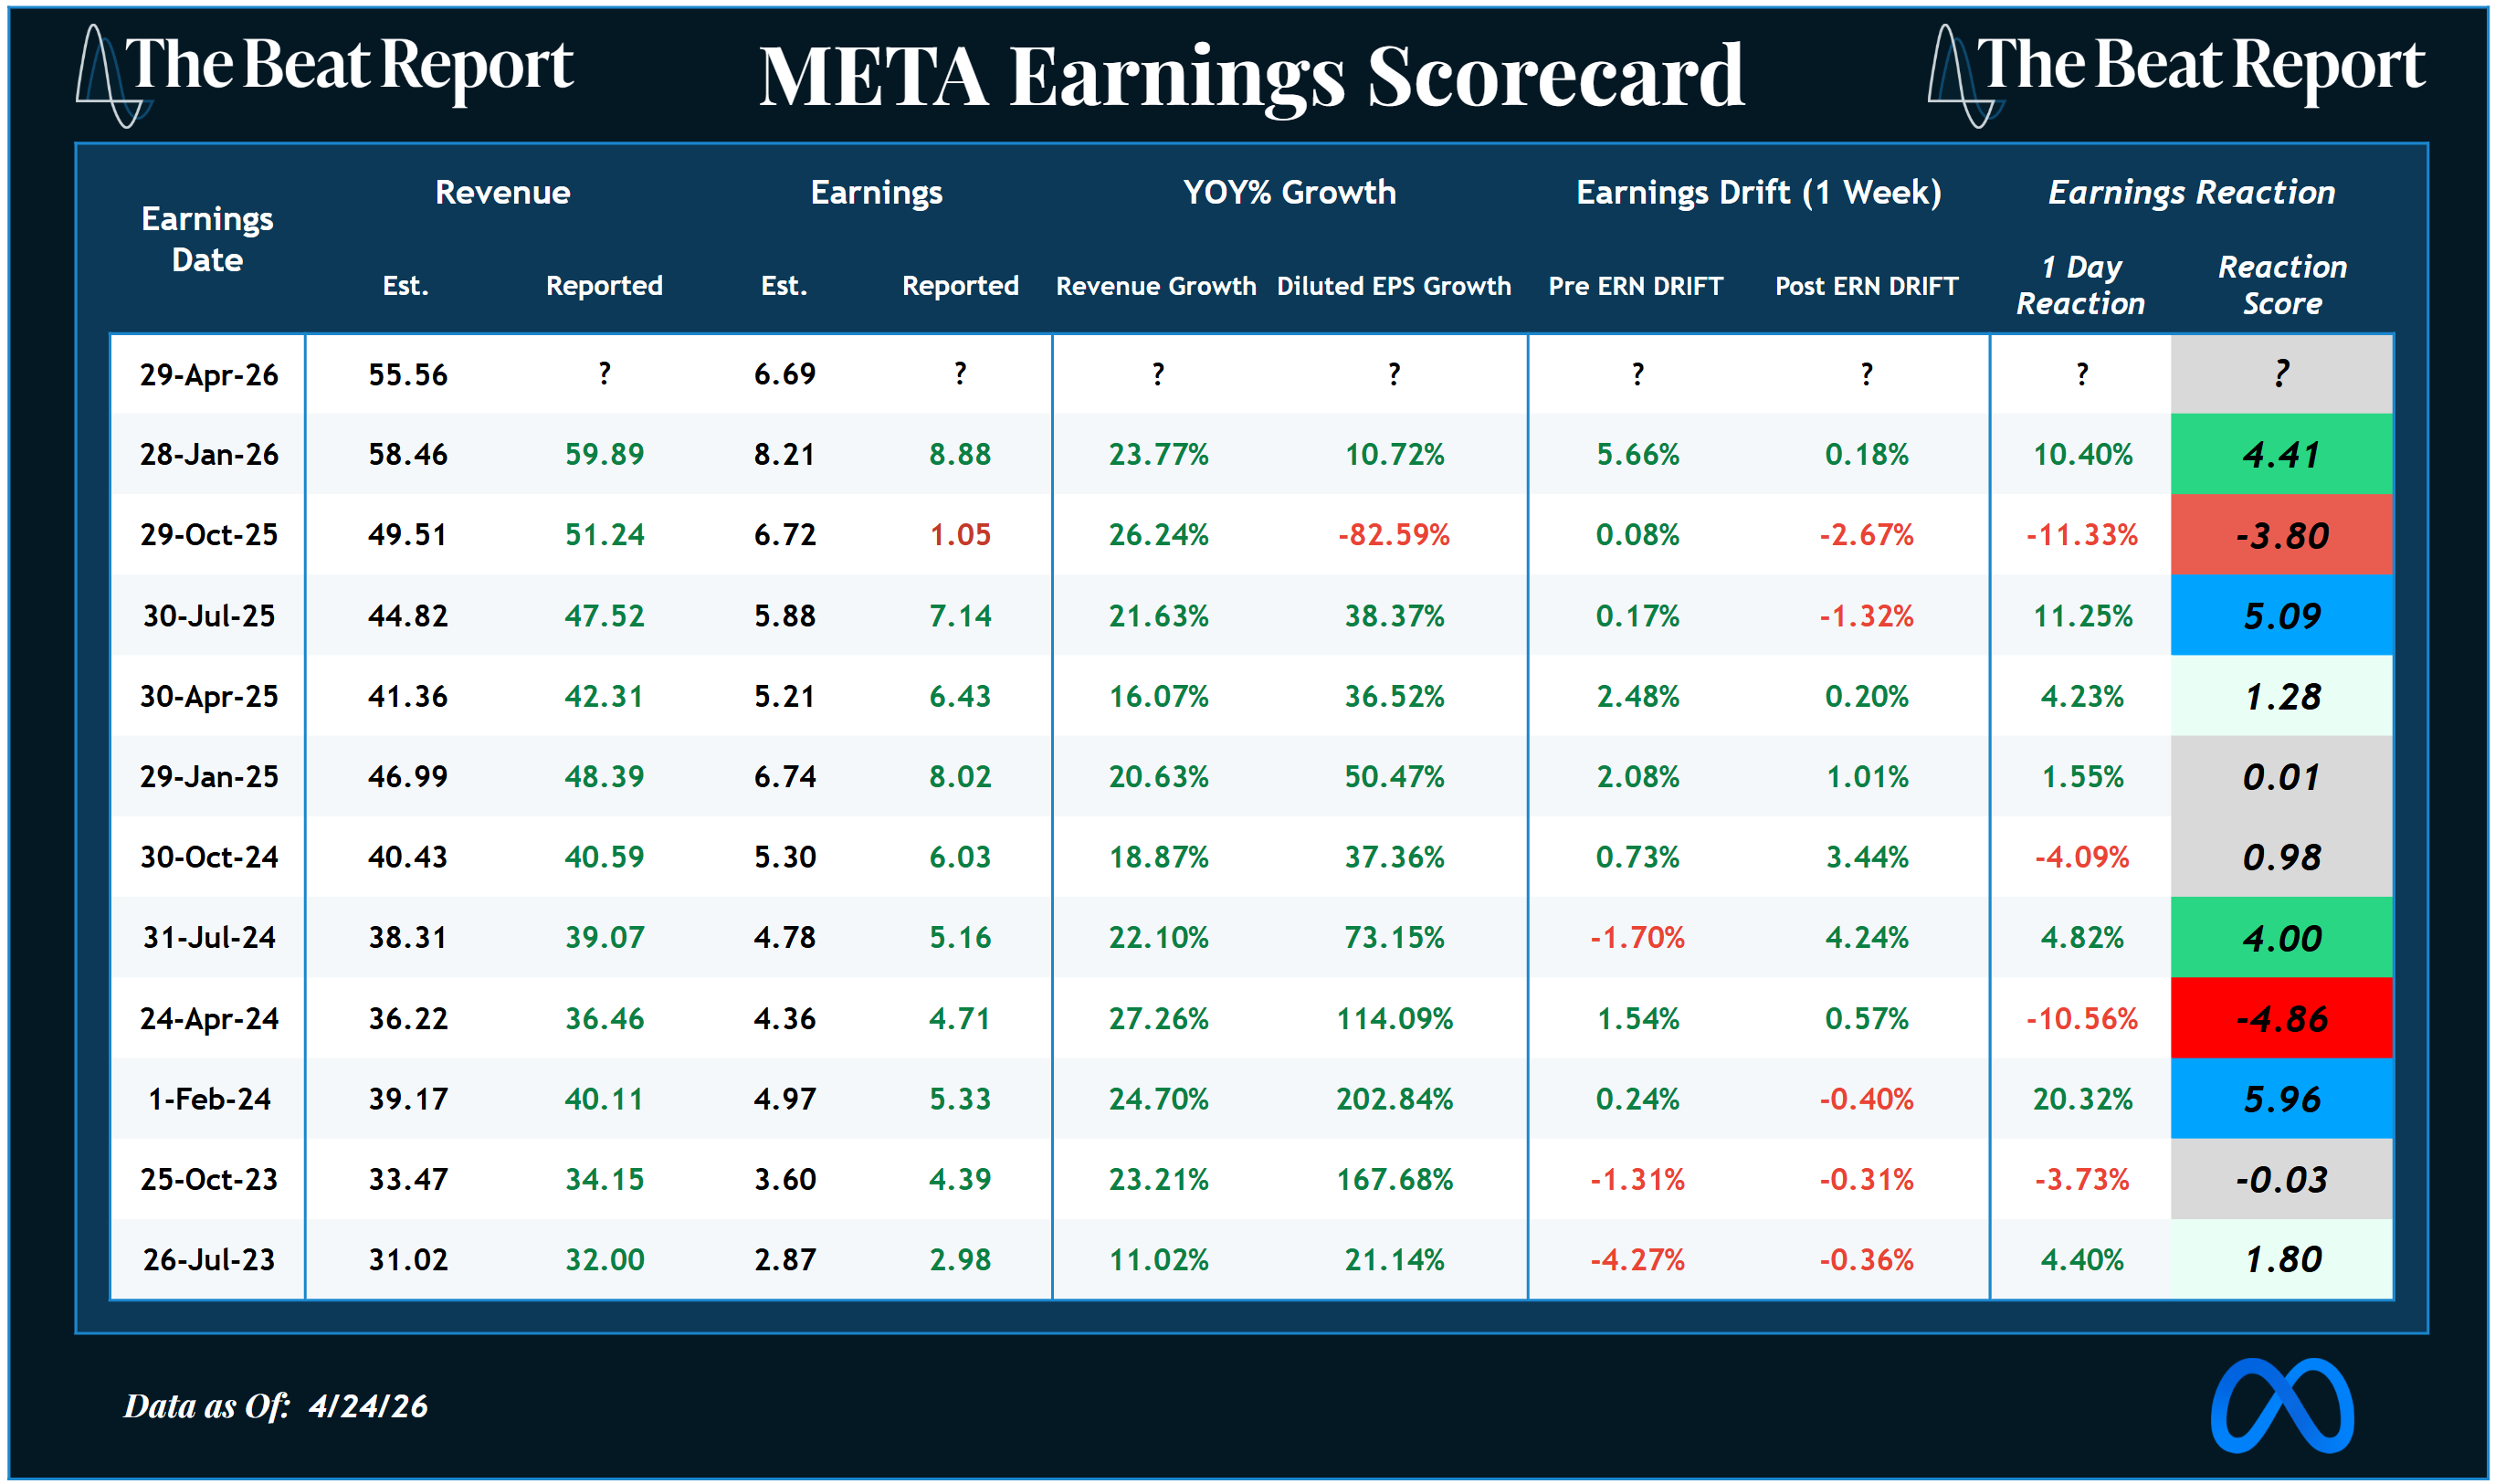Click the Data as Of 4/24/26 text
Screen dimensions: 2495x1484
coord(276,1406)
